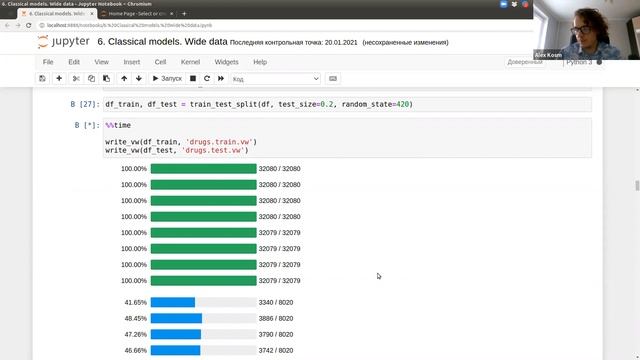Click the page vertical scrollbar thumb
Viewport: 640px width, 360px height.
pyautogui.click(x=637, y=185)
